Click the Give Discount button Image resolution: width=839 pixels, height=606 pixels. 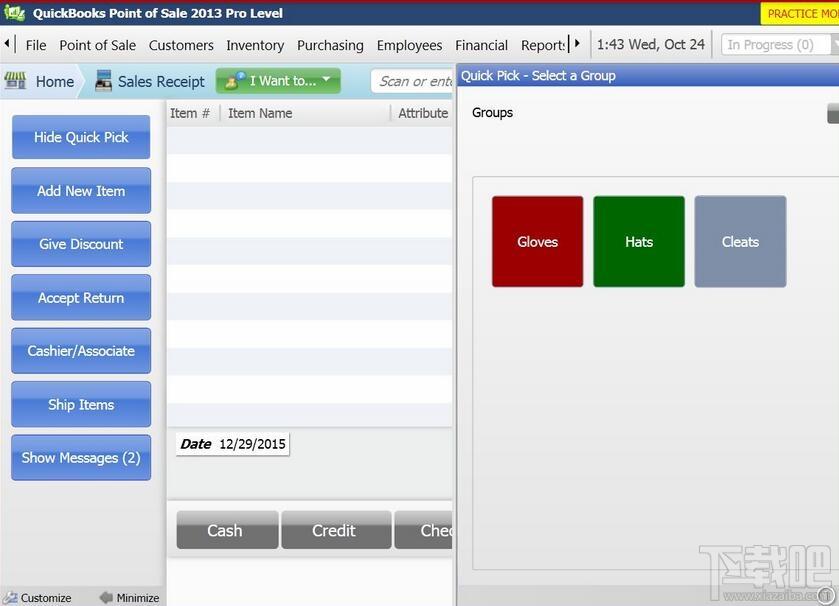coord(81,244)
